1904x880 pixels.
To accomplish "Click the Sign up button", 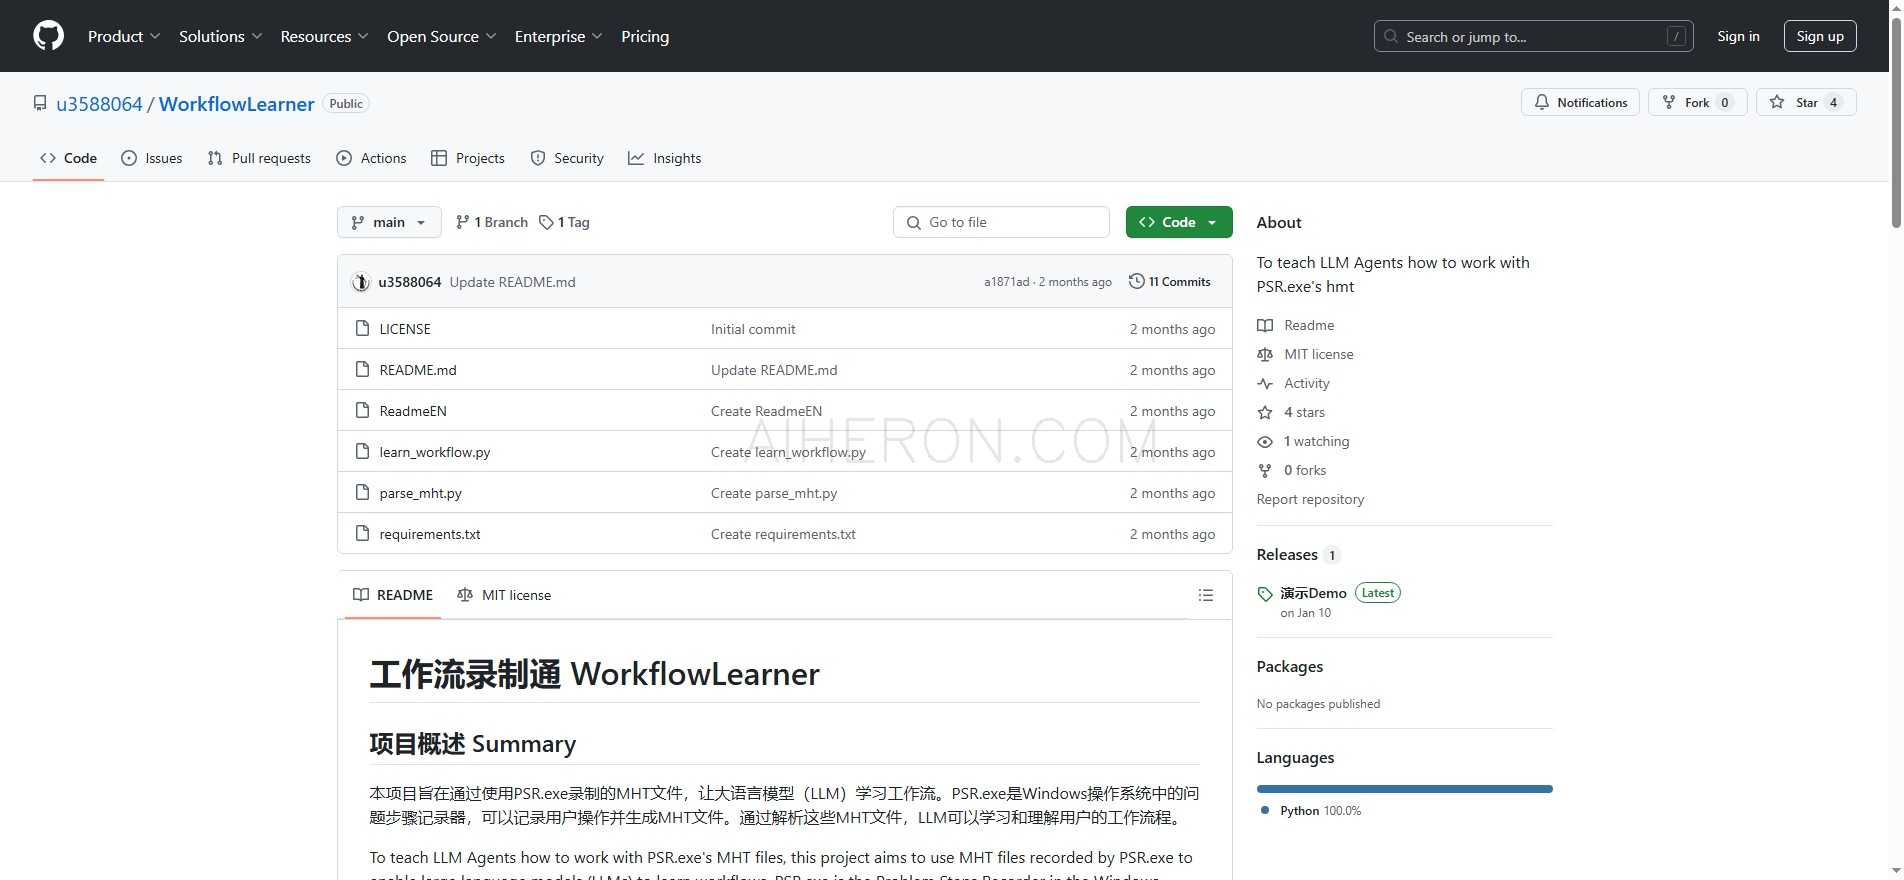I will tap(1820, 36).
